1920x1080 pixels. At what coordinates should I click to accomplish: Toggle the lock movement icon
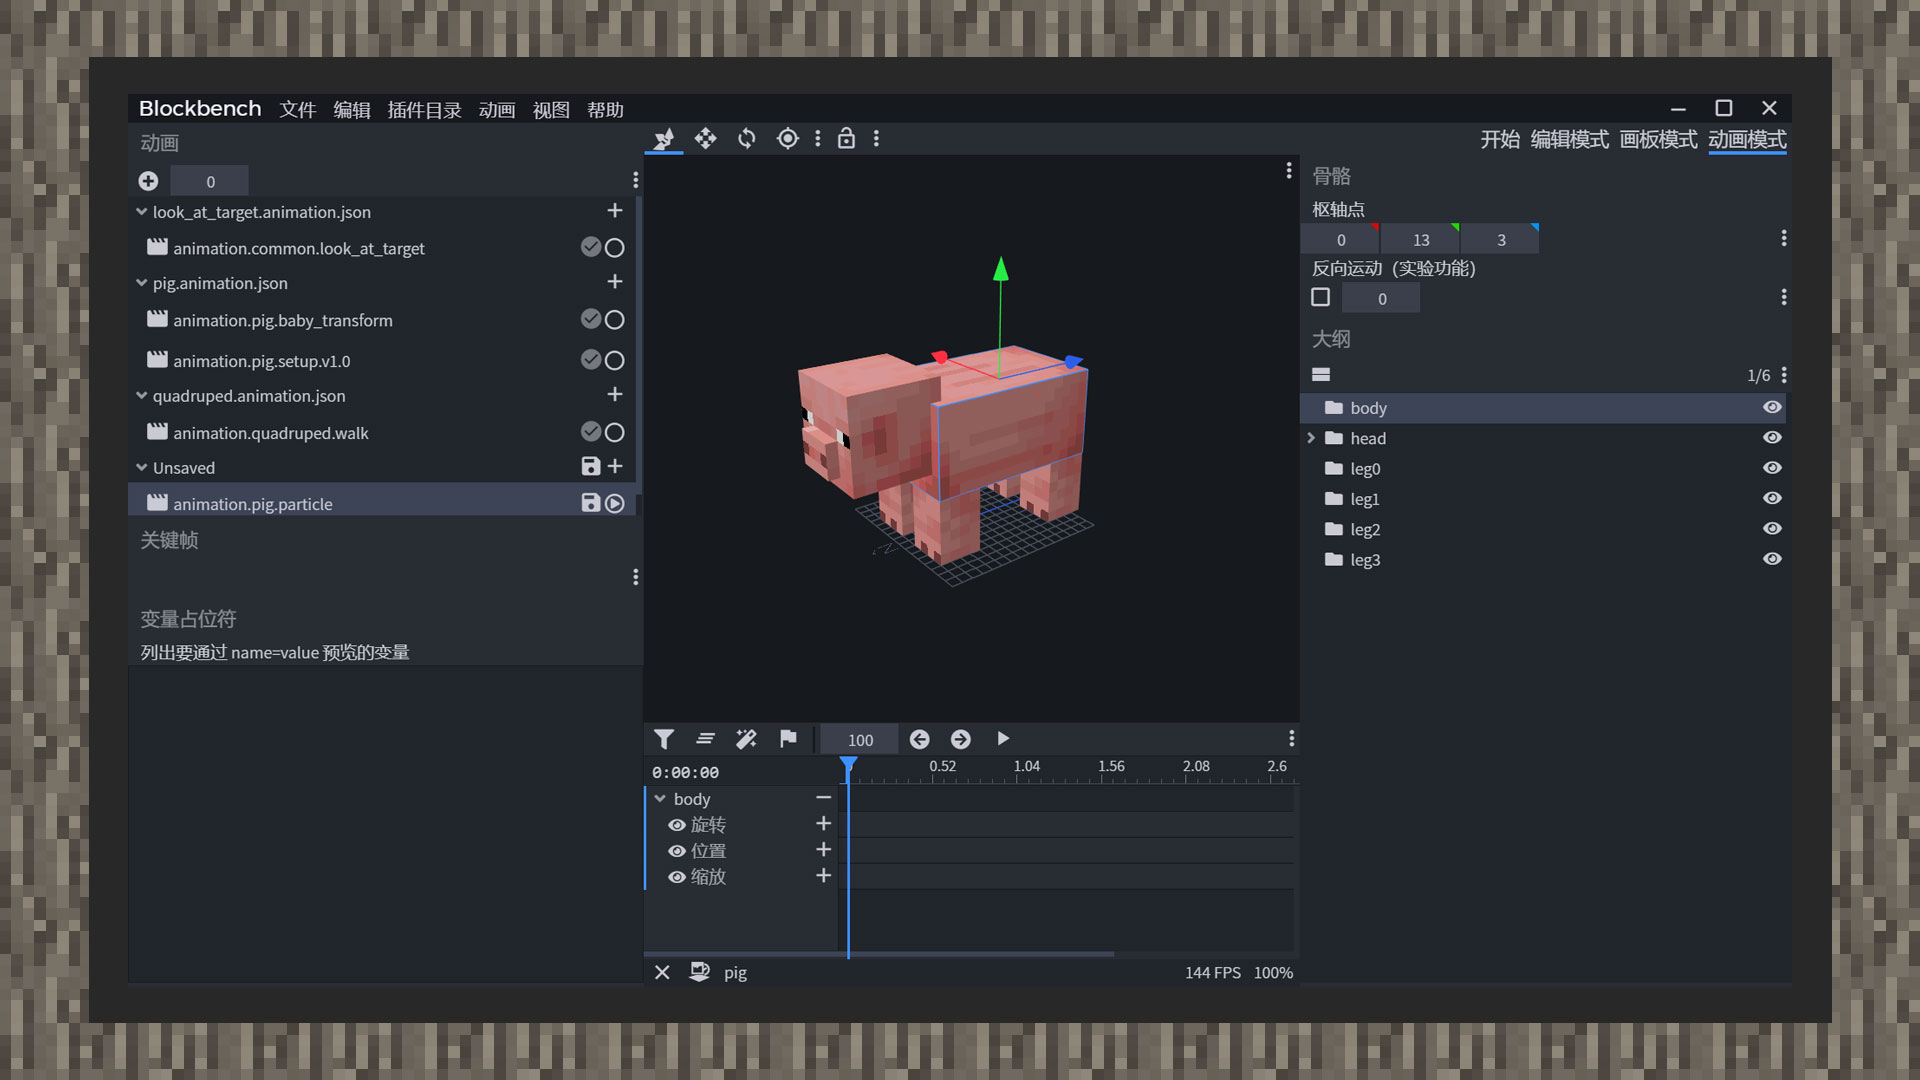pyautogui.click(x=846, y=139)
